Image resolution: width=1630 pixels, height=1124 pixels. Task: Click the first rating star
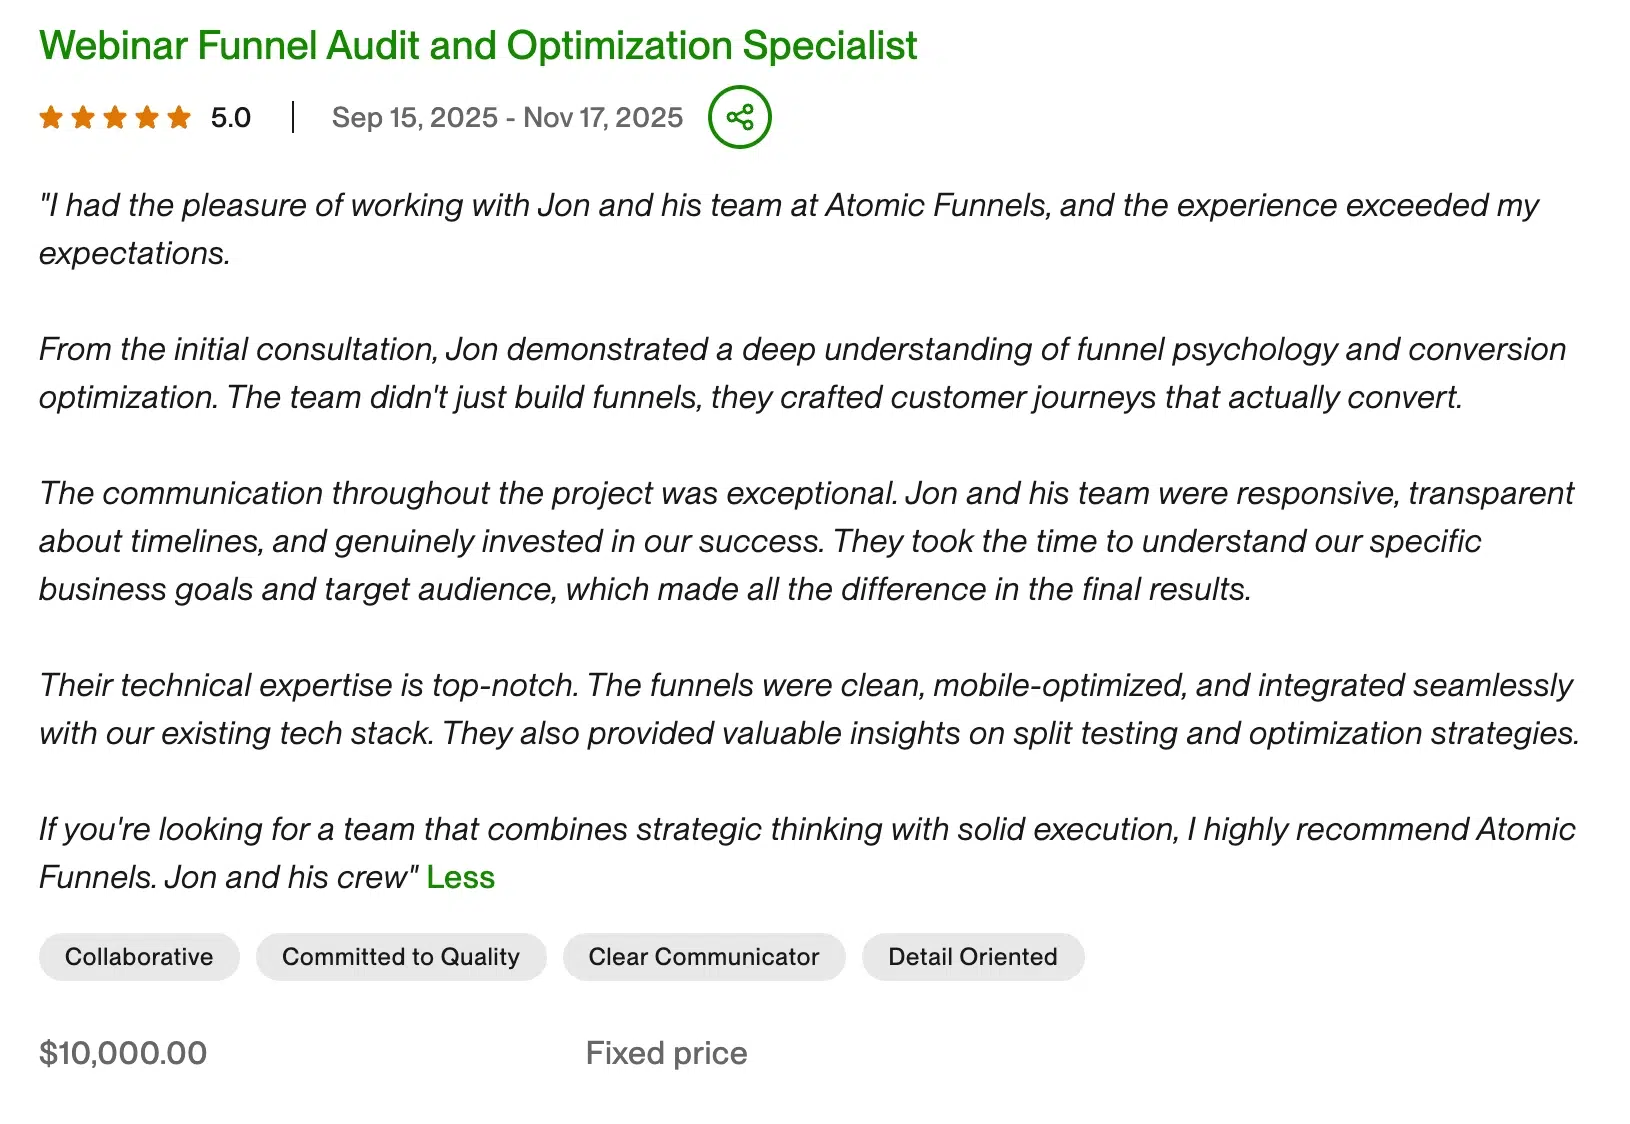[49, 117]
